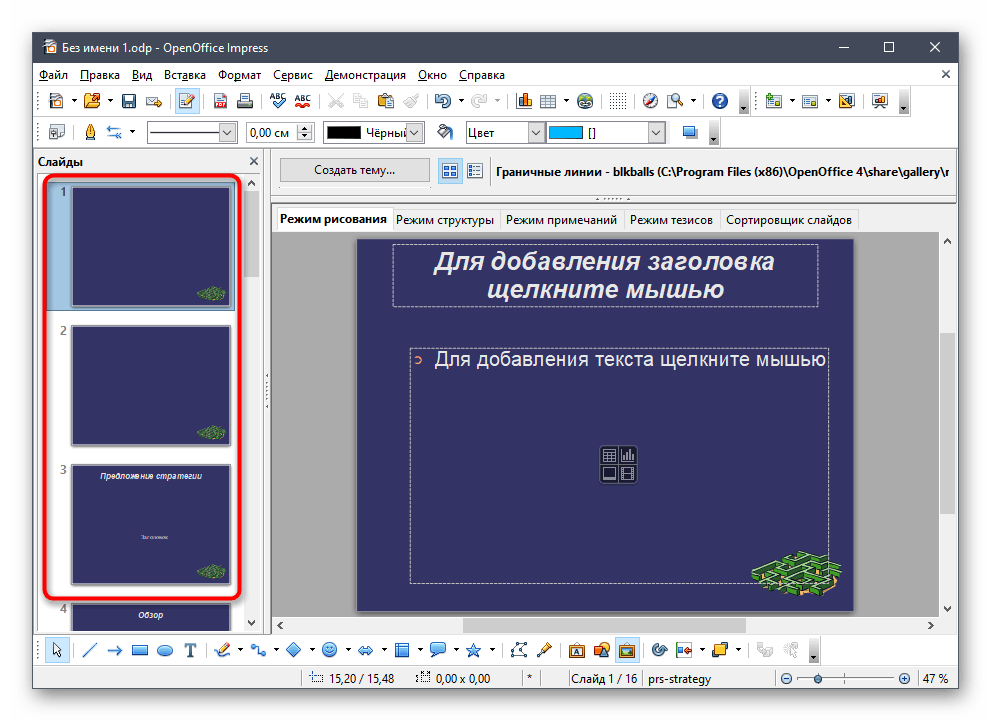This screenshot has width=991, height=721.
Task: Toggle Glue Points tool
Action: [544, 650]
